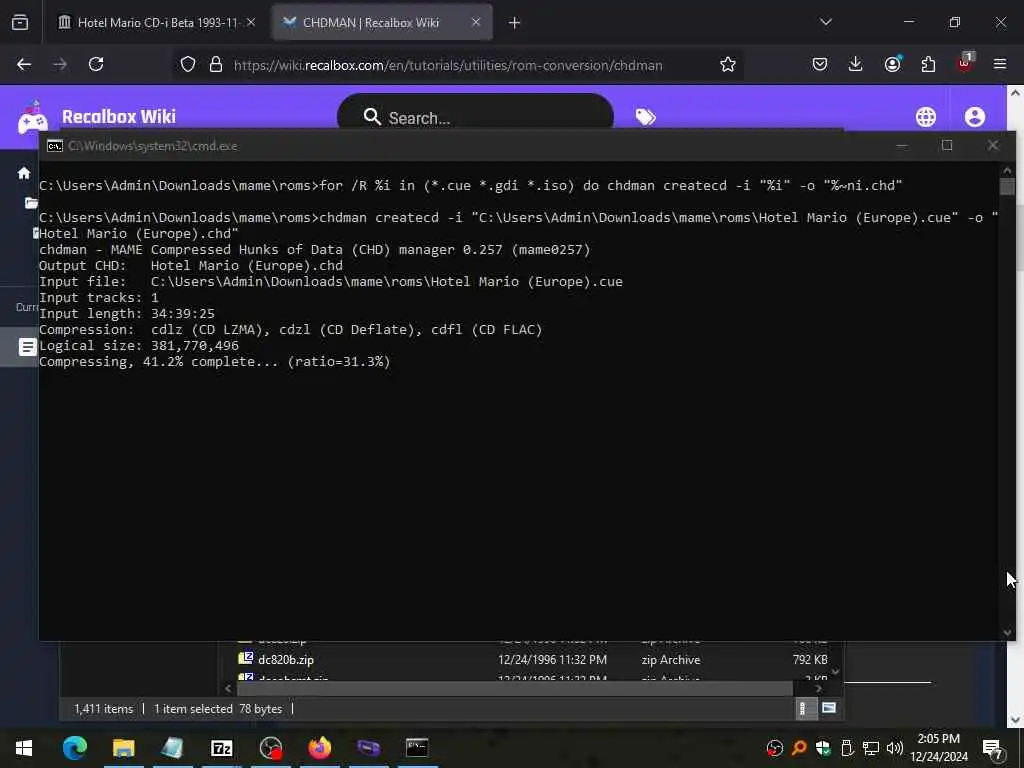The width and height of the screenshot is (1024, 768).
Task: Expand the list all tabs dropdown
Action: (826, 22)
